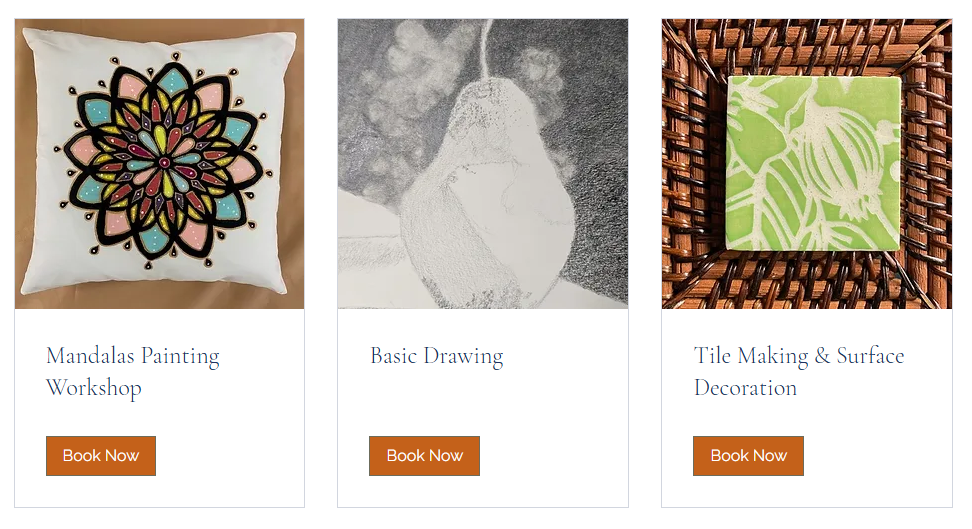Open the Basic Drawing title link
The image size is (972, 529).
[436, 356]
